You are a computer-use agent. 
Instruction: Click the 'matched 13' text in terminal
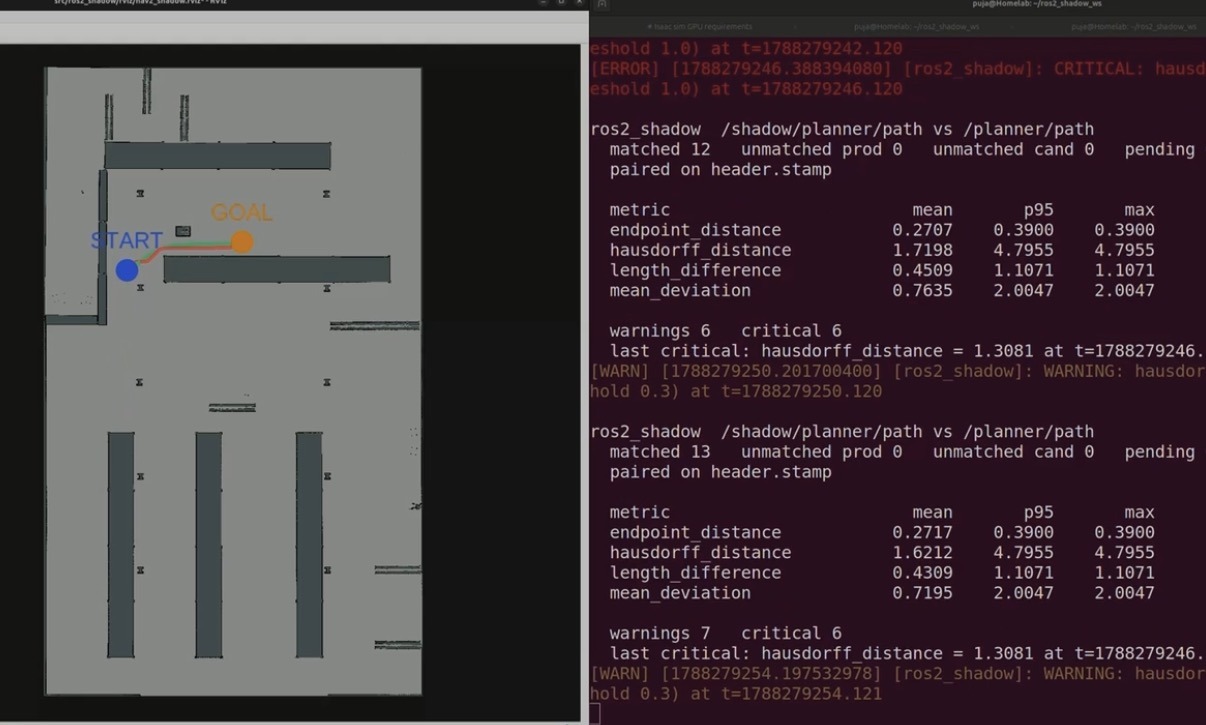(x=660, y=452)
